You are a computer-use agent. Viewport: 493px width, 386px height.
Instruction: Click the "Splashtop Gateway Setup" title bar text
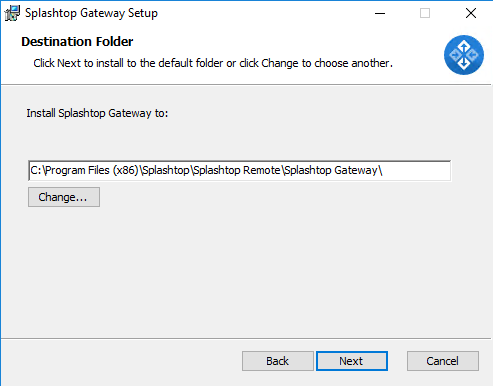coord(91,13)
